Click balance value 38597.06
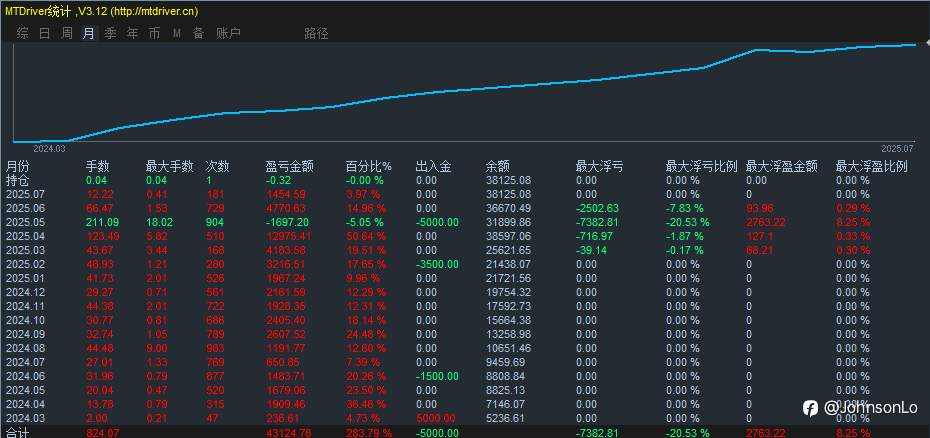Screen dimensions: 930x438 point(508,236)
